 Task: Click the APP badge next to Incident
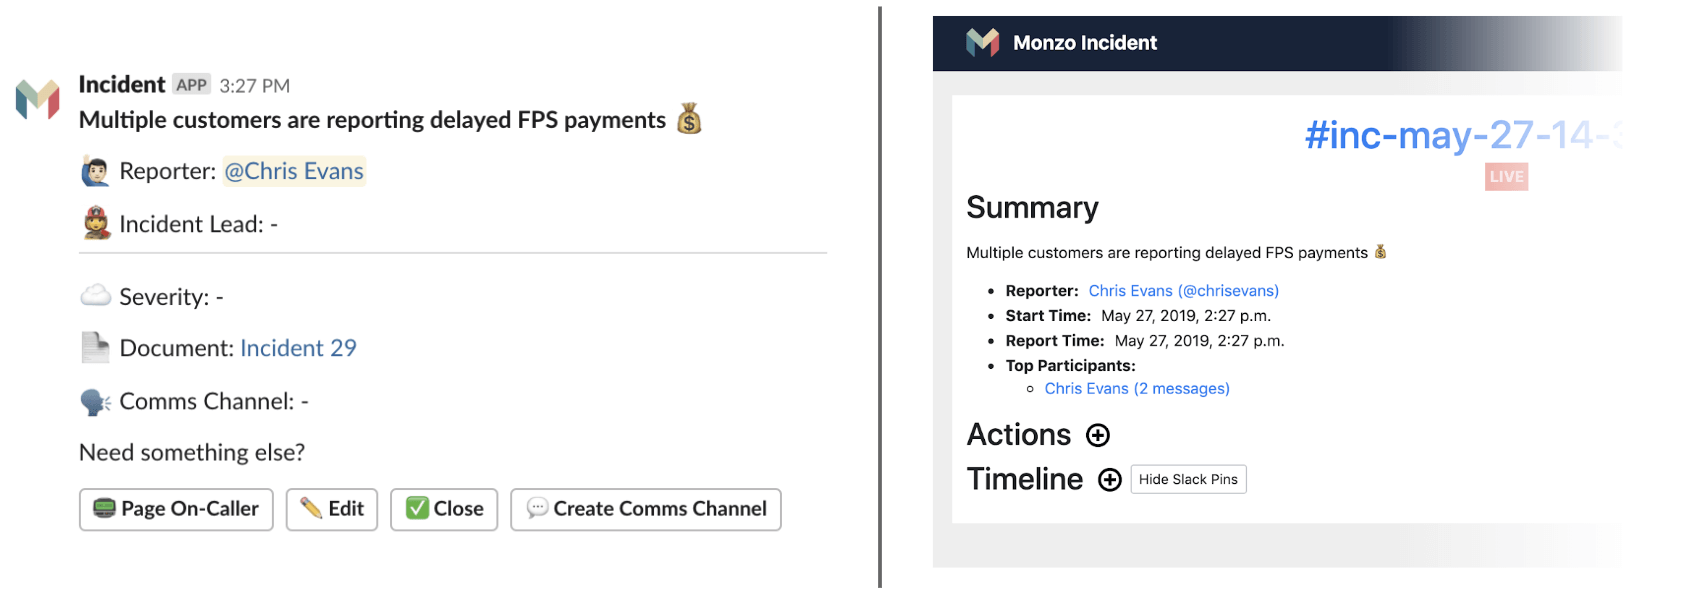point(191,85)
